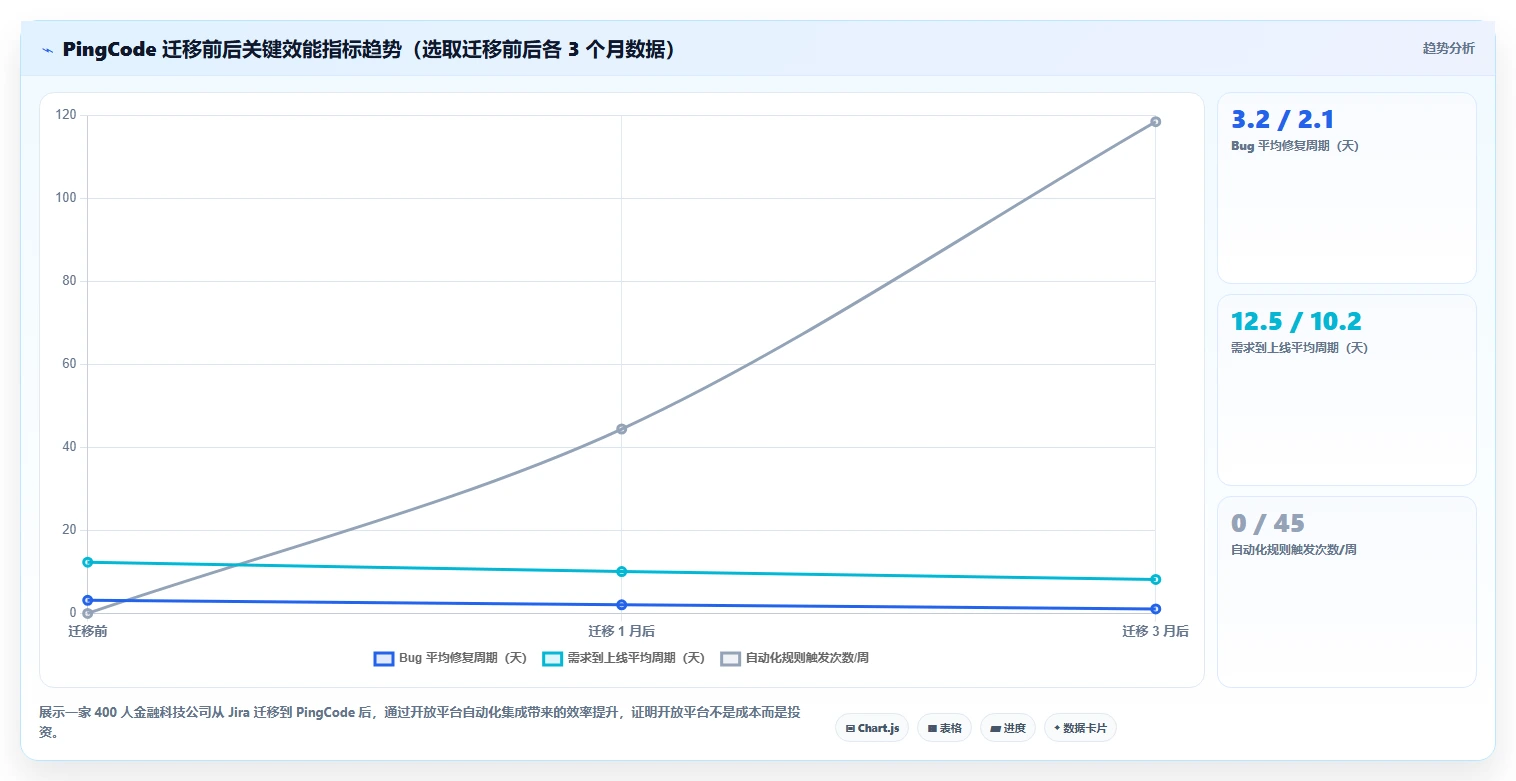The width and height of the screenshot is (1516, 781).
Task: Click the 需求到上线平均周期（天）legend label
Action: tap(636, 658)
